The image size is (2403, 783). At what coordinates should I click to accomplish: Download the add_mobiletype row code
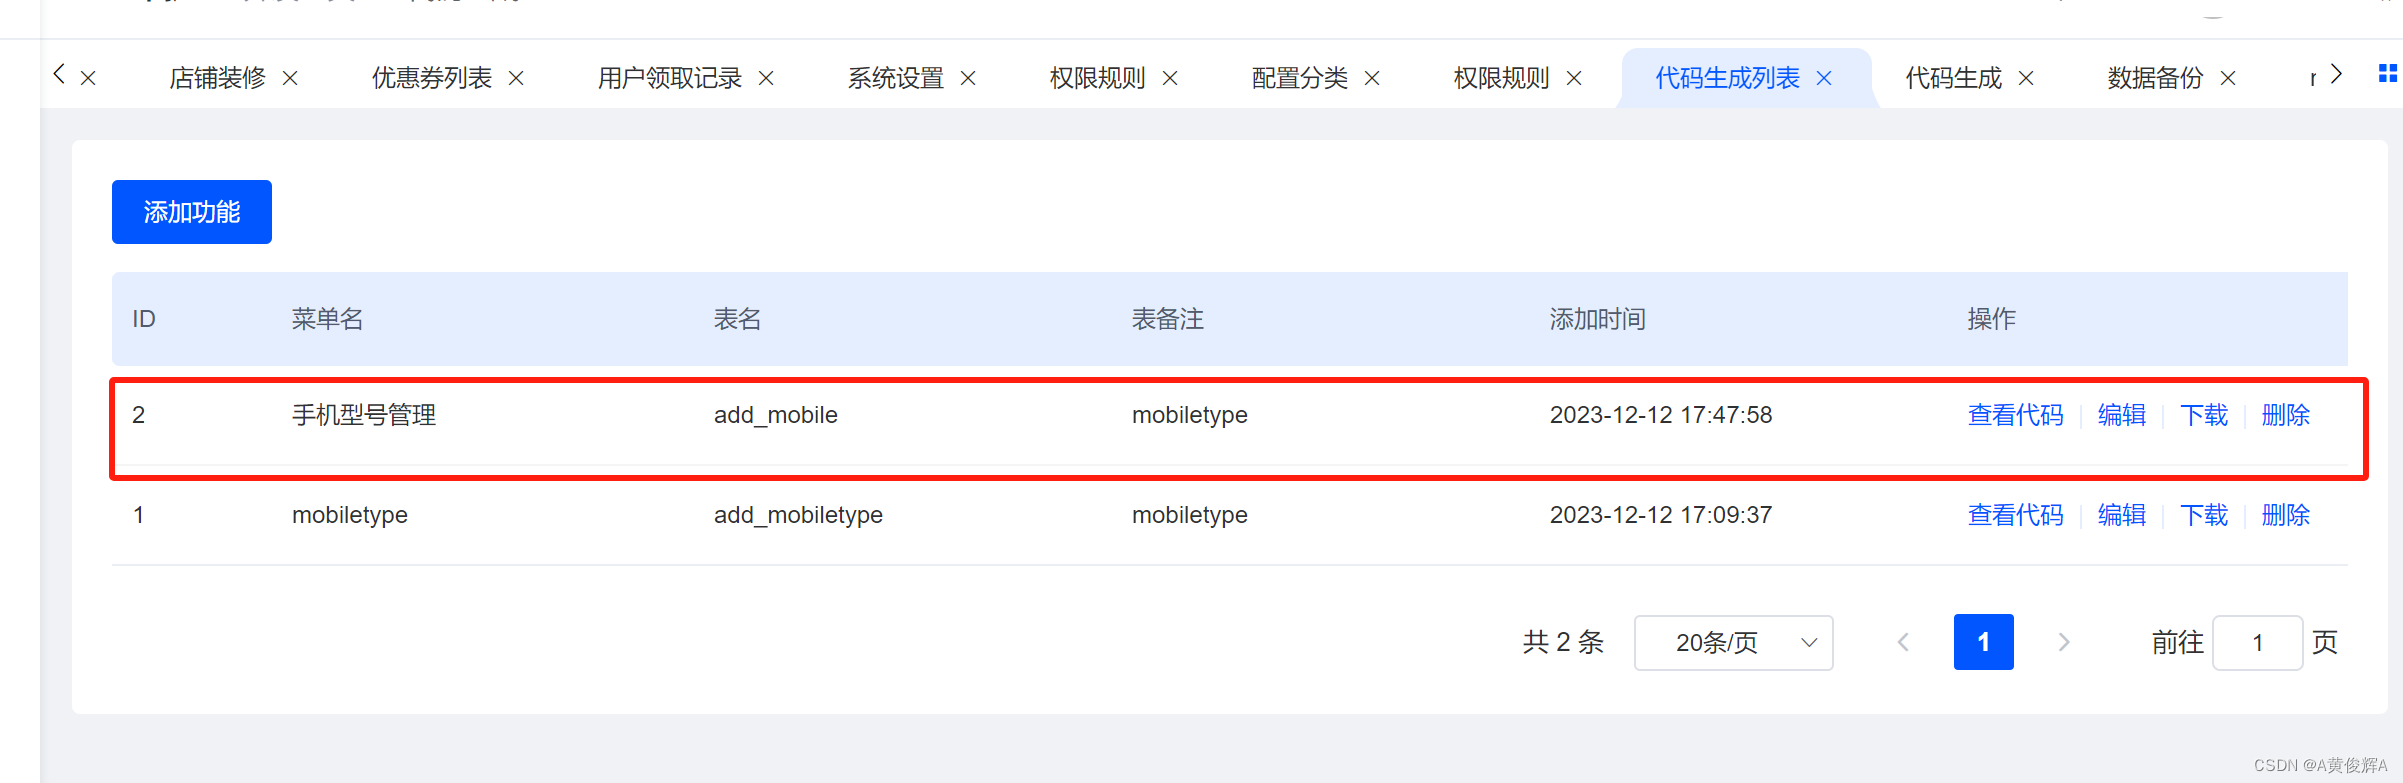click(x=2204, y=515)
